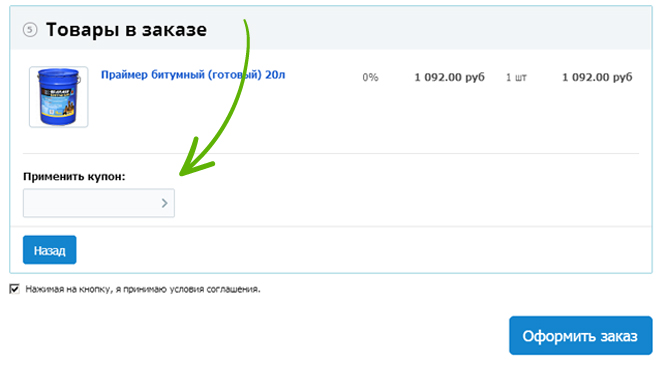Submit with the 'Оформить заказ' button
This screenshot has height=369, width=664.
click(x=581, y=336)
